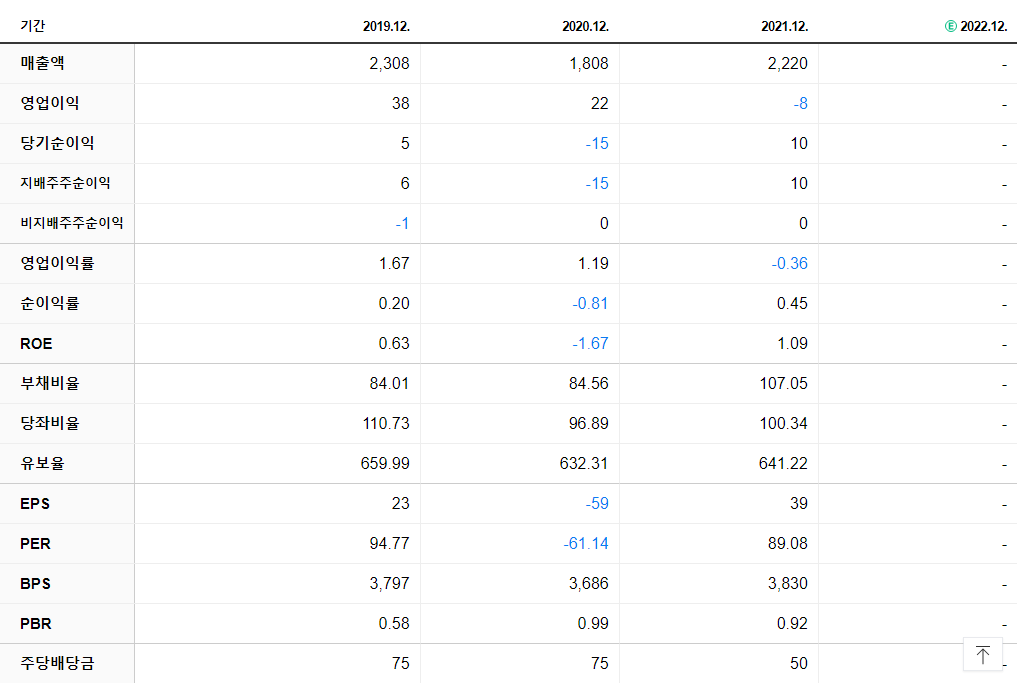Click the quick ratio value 96.89
The width and height of the screenshot is (1017, 683).
(588, 424)
